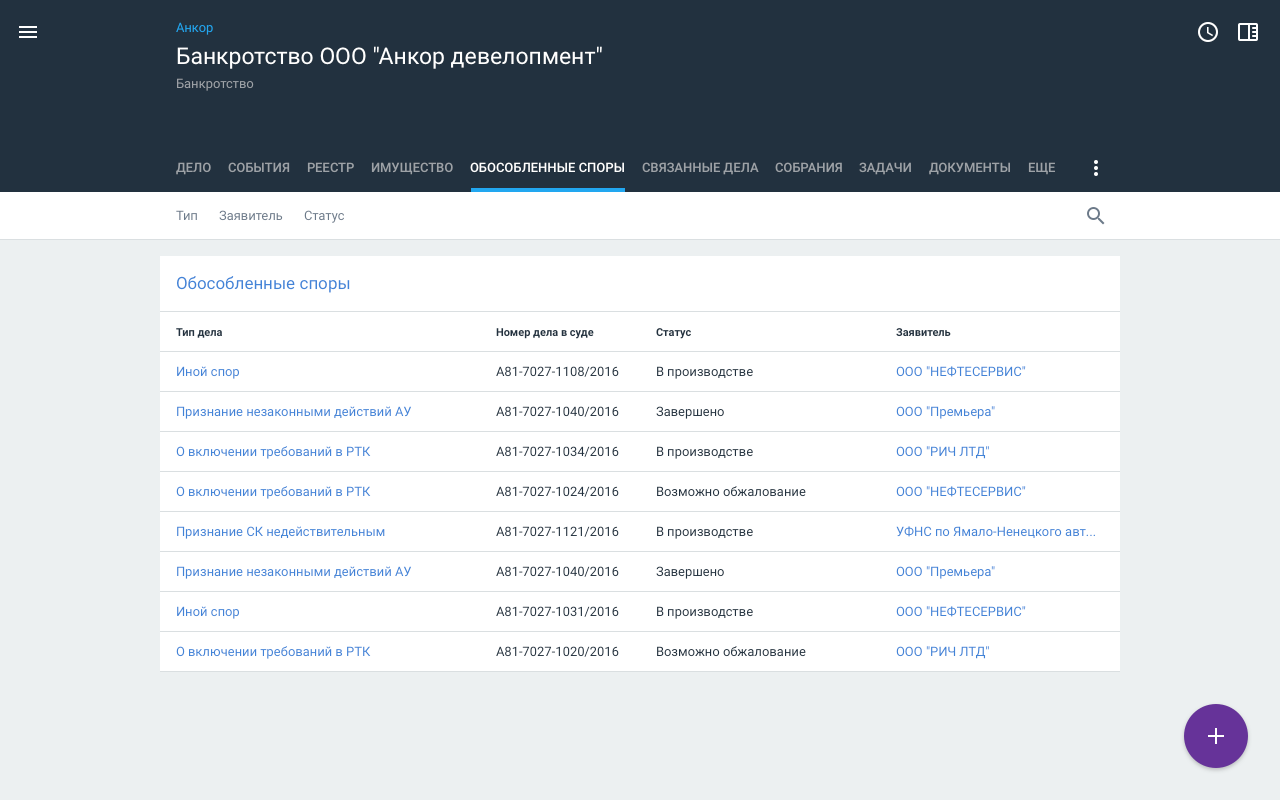Switch to the РЕЕСТР tab

[330, 168]
